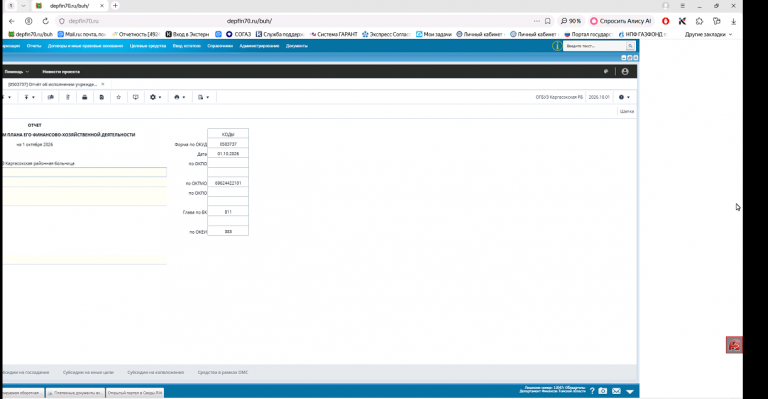Click the small icon left of the profile icon
Screen dimensions: 768x399
click(x=606, y=71)
